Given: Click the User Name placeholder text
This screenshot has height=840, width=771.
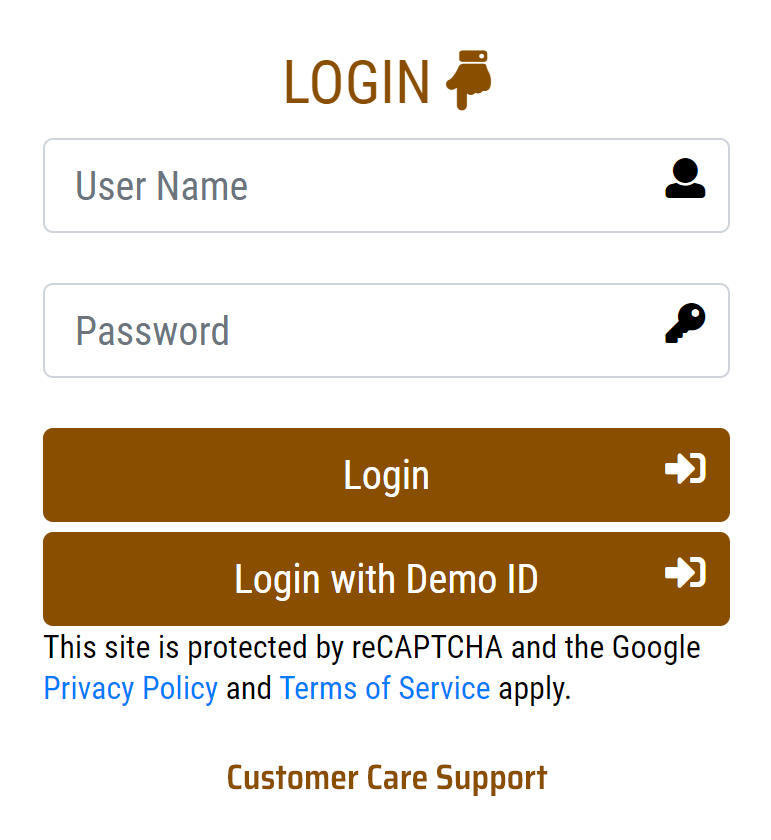Looking at the screenshot, I should click(x=162, y=186).
